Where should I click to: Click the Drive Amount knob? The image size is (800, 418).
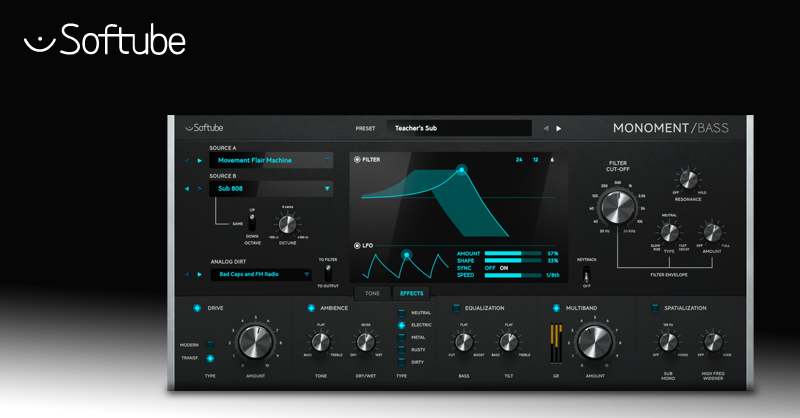(x=256, y=342)
